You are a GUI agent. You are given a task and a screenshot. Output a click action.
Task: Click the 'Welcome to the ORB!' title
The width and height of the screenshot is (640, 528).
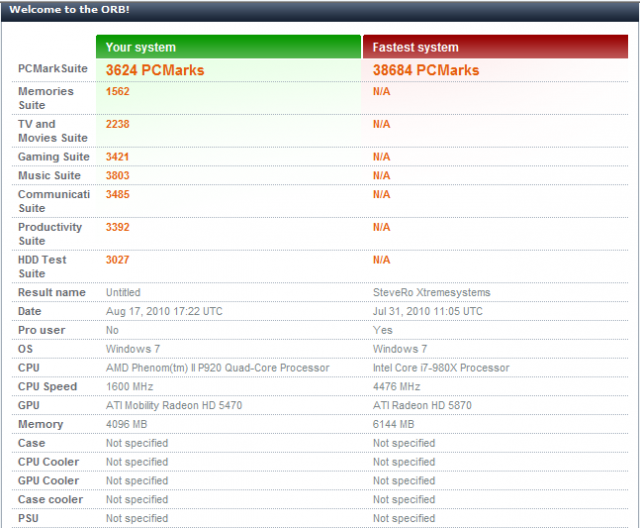pos(69,9)
